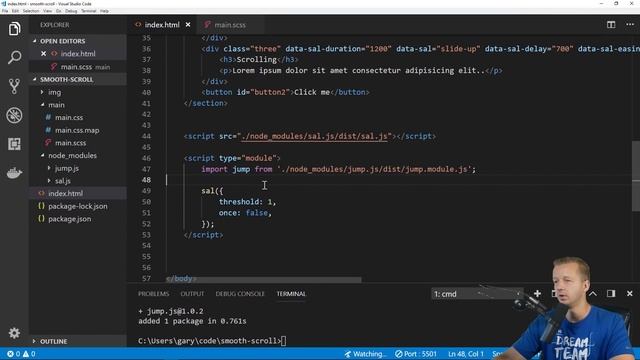Open the Terminal menu
This screenshot has width=640, height=360.
89,11
